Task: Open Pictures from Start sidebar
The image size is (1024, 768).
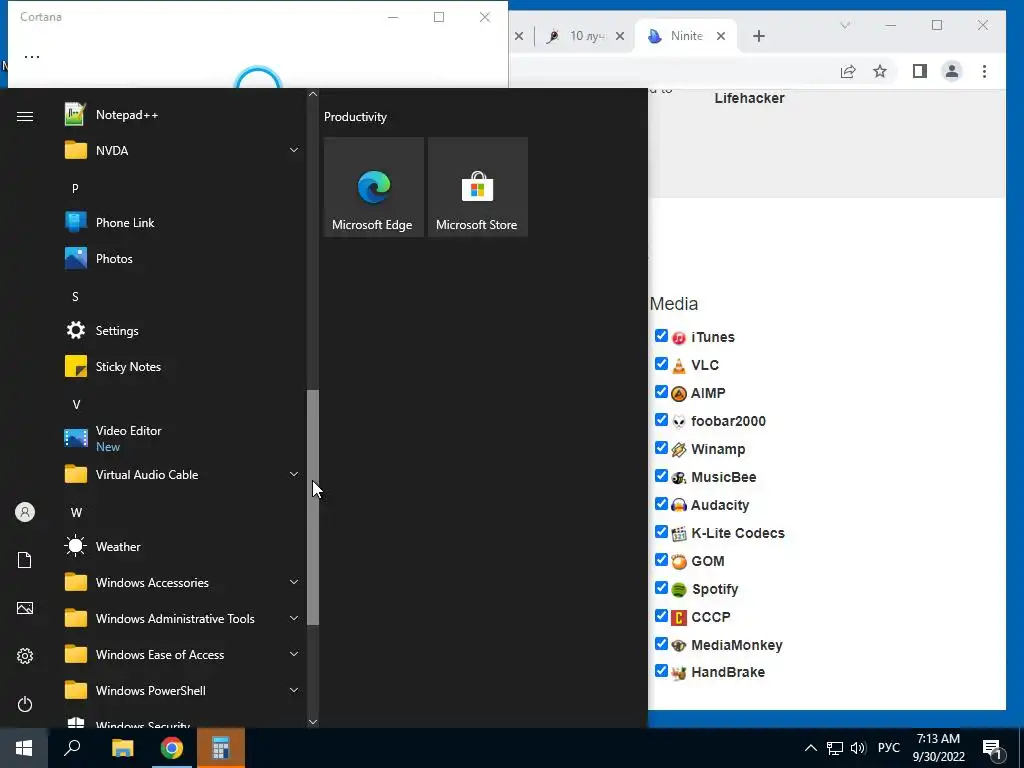Action: [x=25, y=608]
